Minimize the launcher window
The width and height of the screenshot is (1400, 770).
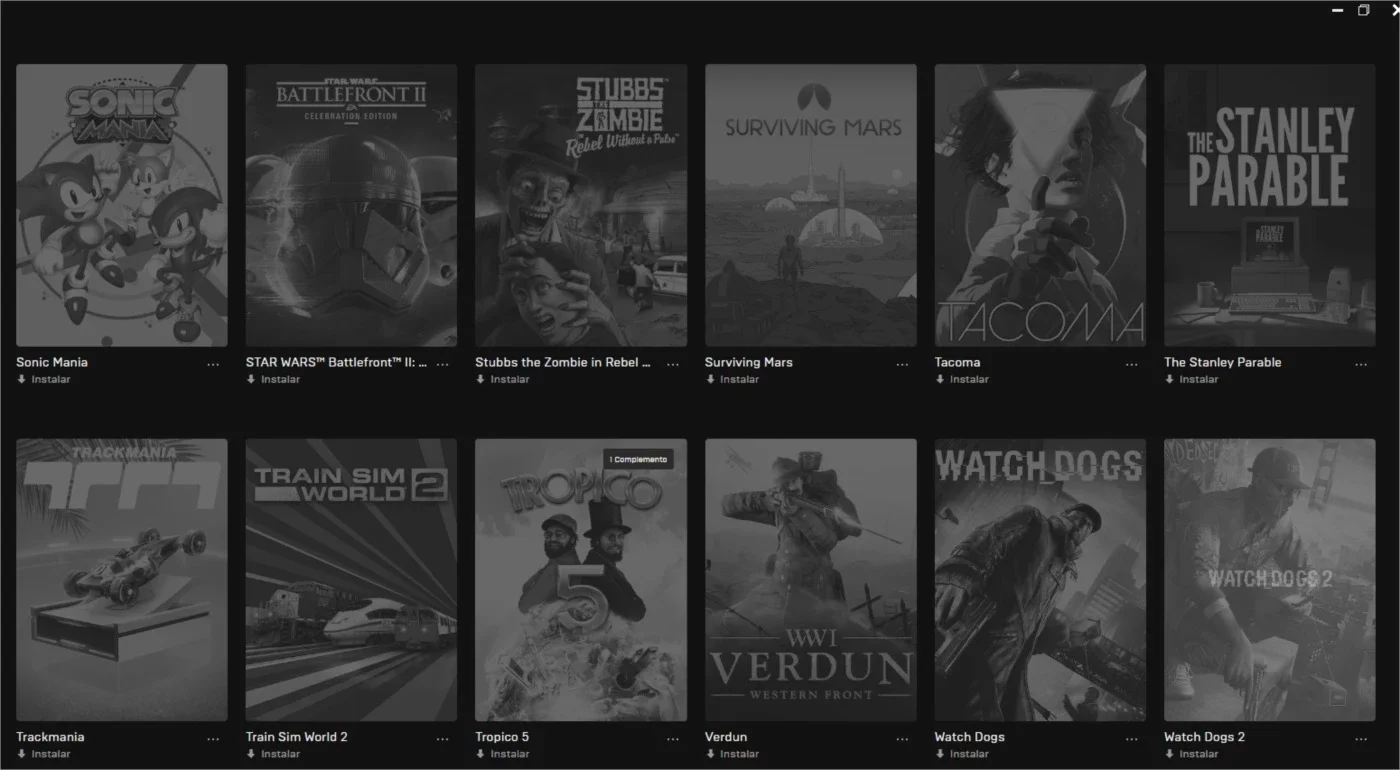1337,10
